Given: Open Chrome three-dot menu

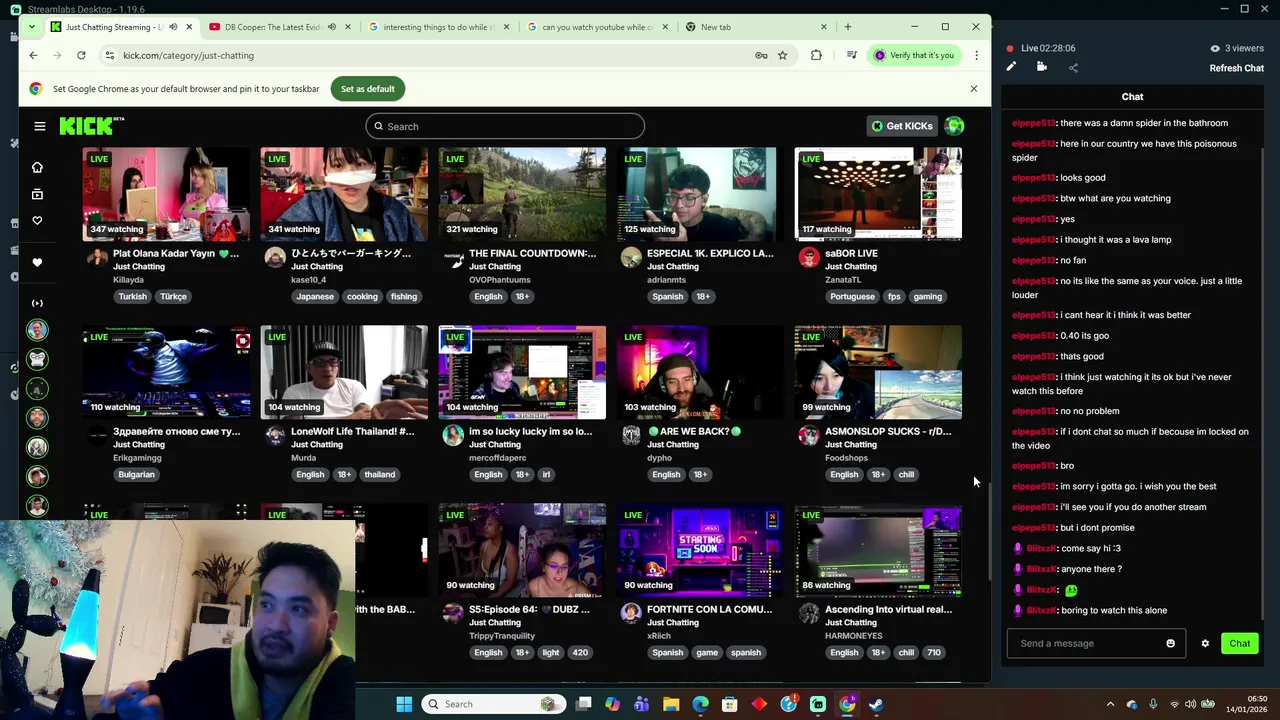Looking at the screenshot, I should coord(976,55).
